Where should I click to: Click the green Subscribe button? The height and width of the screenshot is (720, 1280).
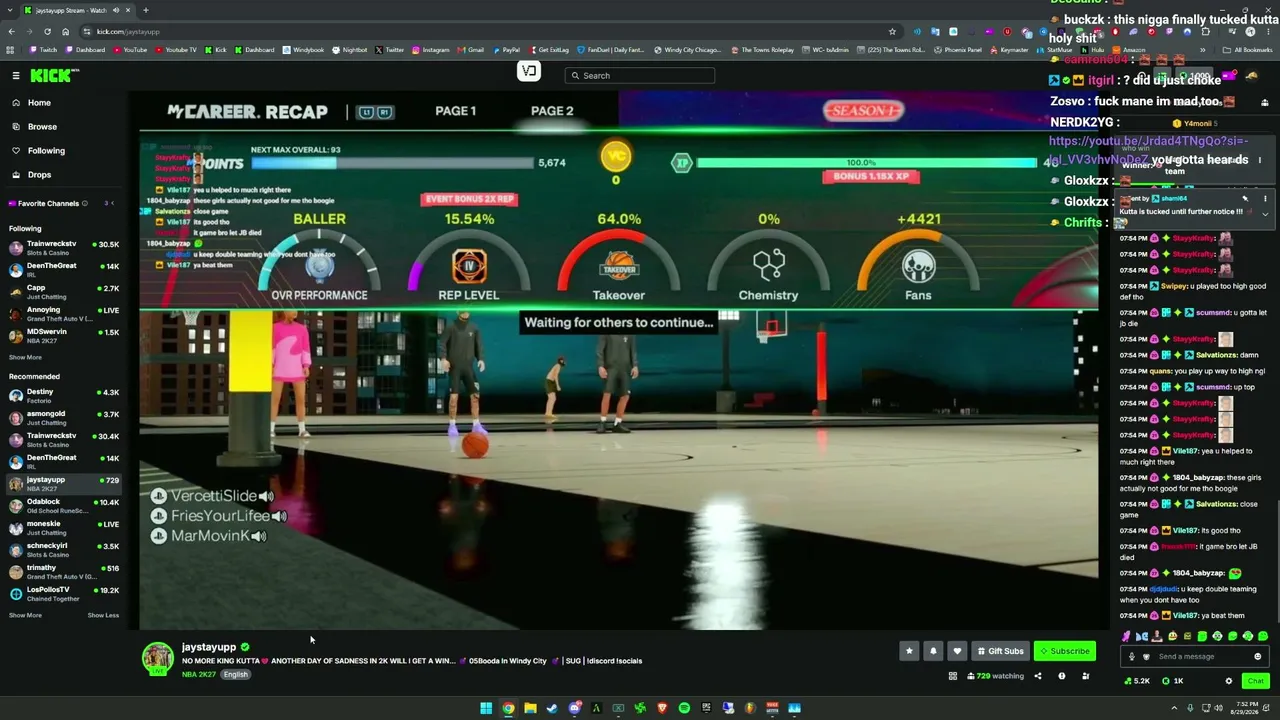pos(1064,651)
